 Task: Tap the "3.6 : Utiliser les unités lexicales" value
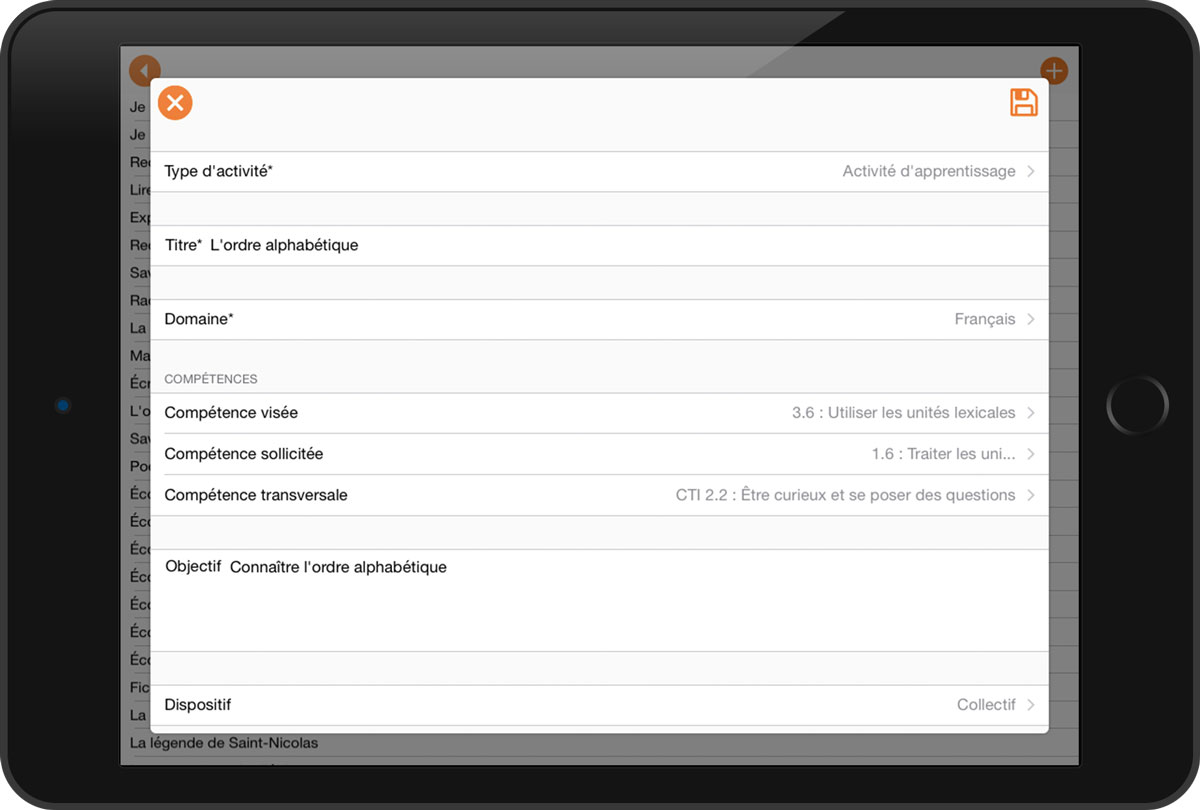coord(903,413)
